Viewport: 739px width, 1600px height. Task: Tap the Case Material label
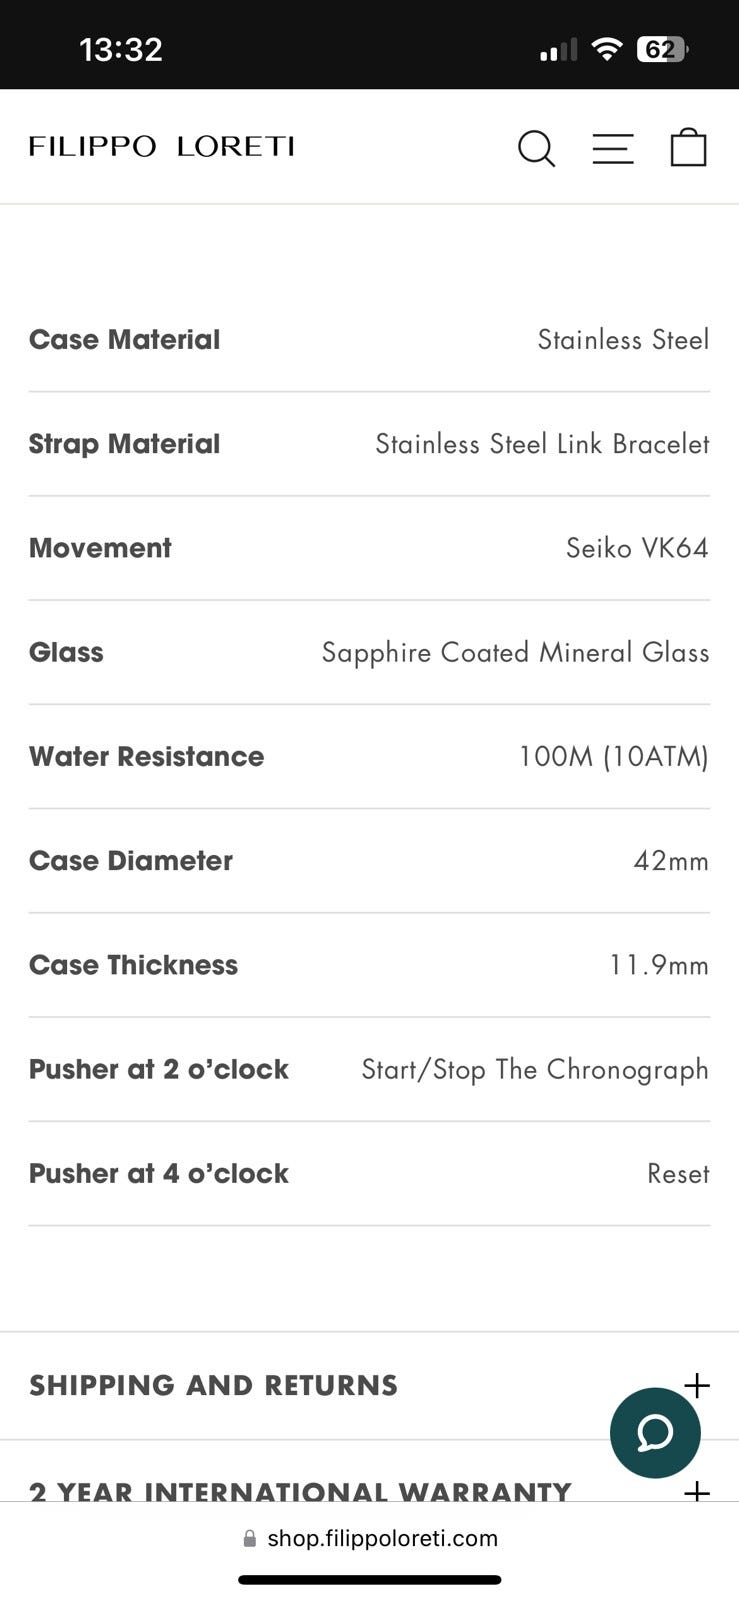tap(124, 340)
